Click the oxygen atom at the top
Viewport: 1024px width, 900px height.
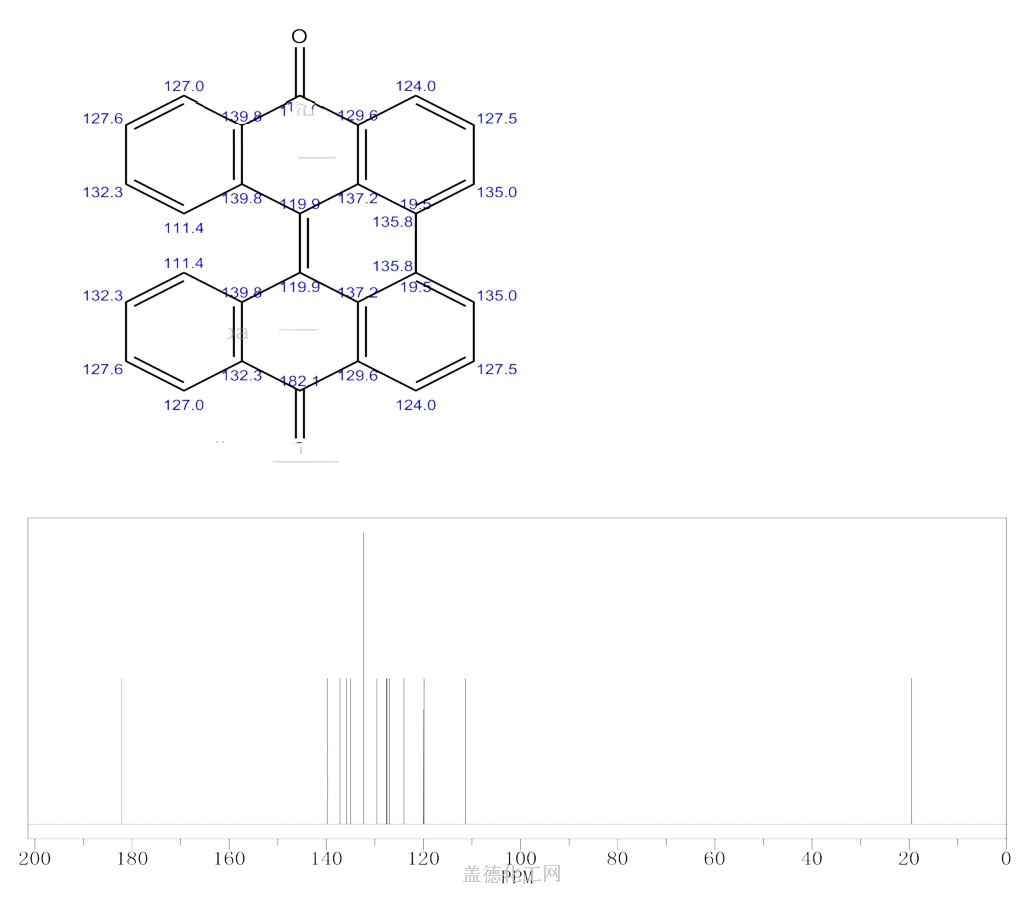click(x=299, y=37)
